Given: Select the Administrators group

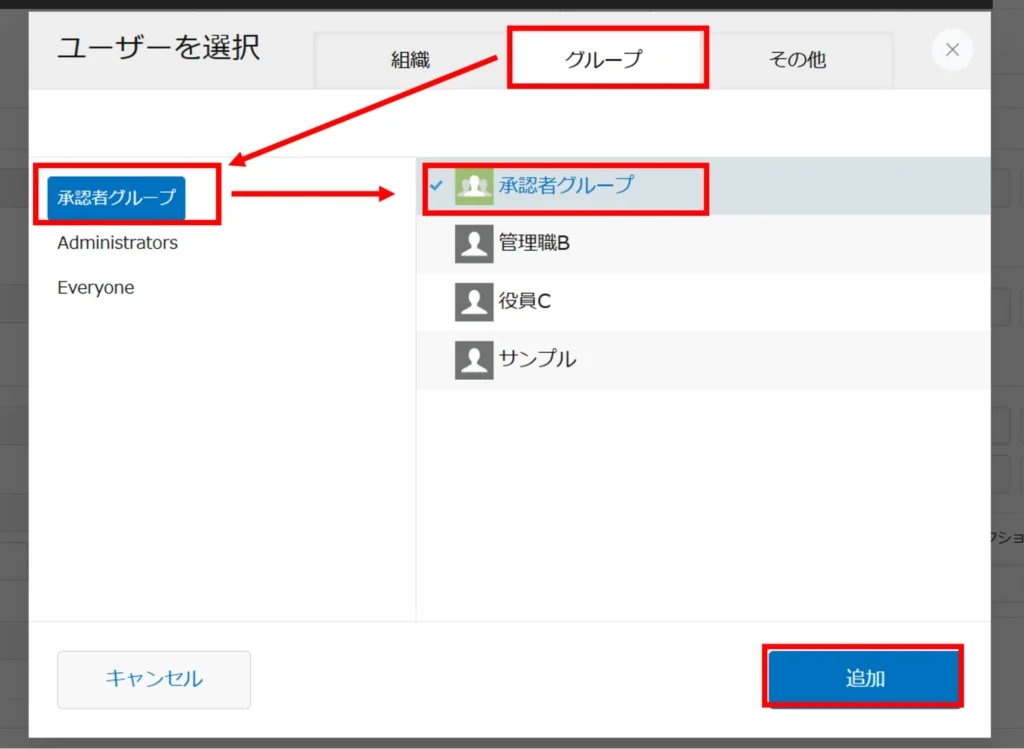Looking at the screenshot, I should (x=117, y=243).
